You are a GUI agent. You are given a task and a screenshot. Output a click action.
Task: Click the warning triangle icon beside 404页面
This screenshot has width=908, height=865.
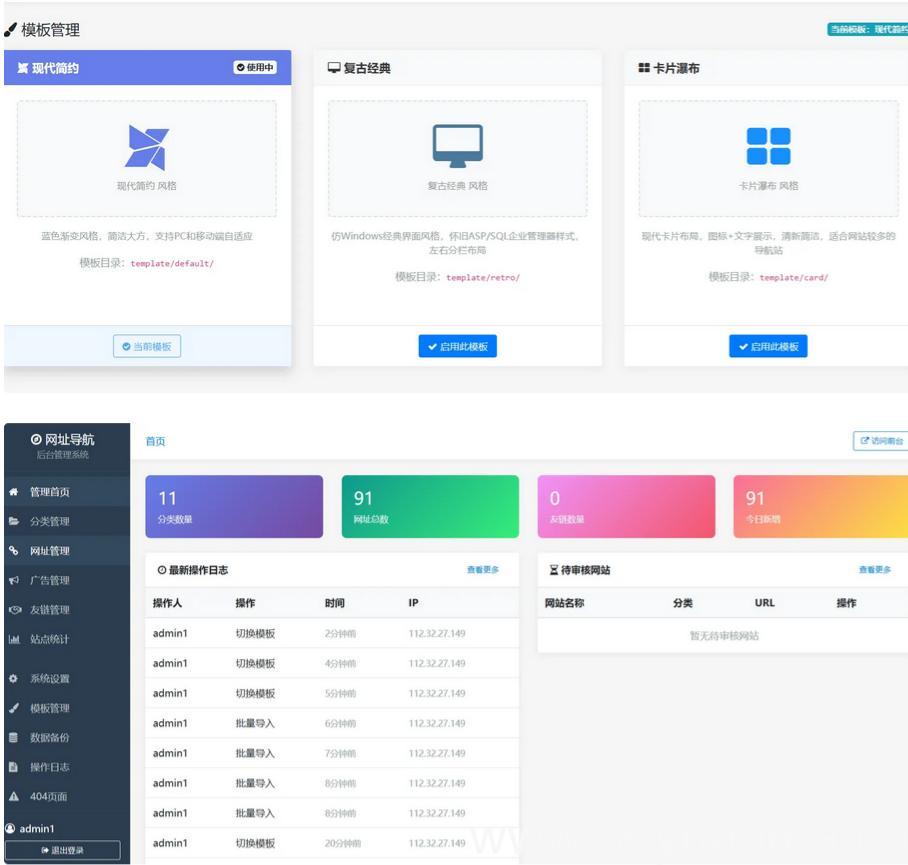tap(14, 797)
